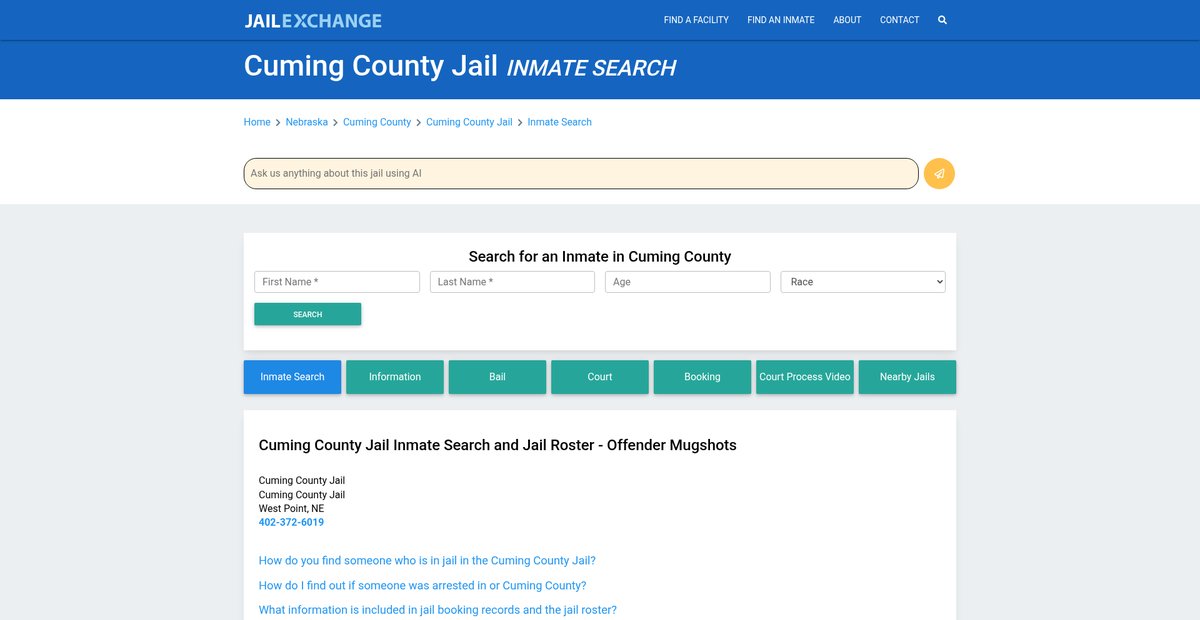1200x620 pixels.
Task: Submit AI question with paper plane icon
Action: tap(939, 173)
